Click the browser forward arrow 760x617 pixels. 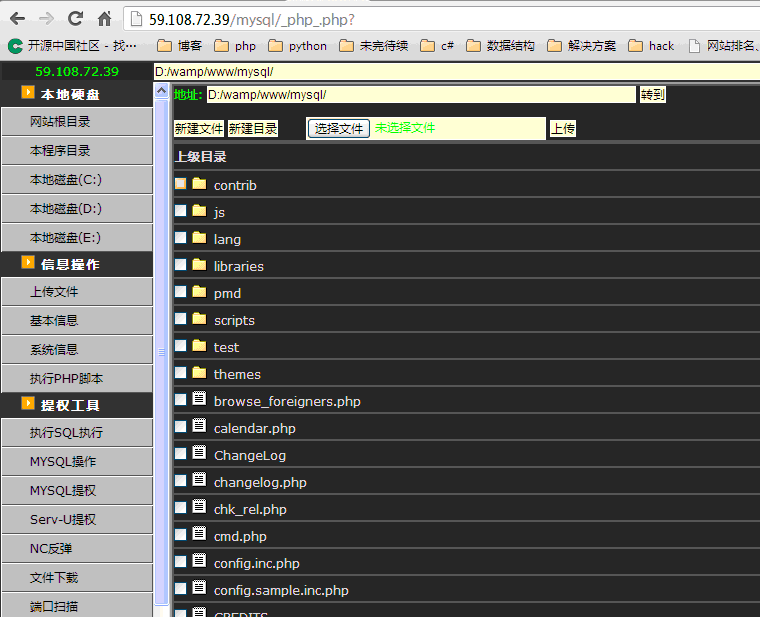47,19
